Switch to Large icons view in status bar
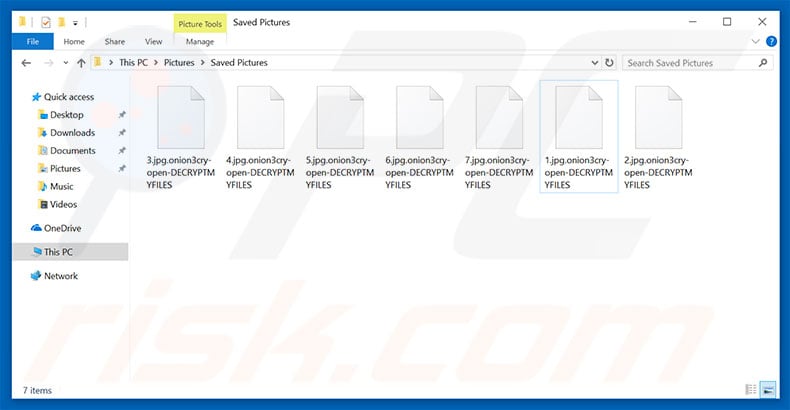The height and width of the screenshot is (410, 790). (768, 389)
